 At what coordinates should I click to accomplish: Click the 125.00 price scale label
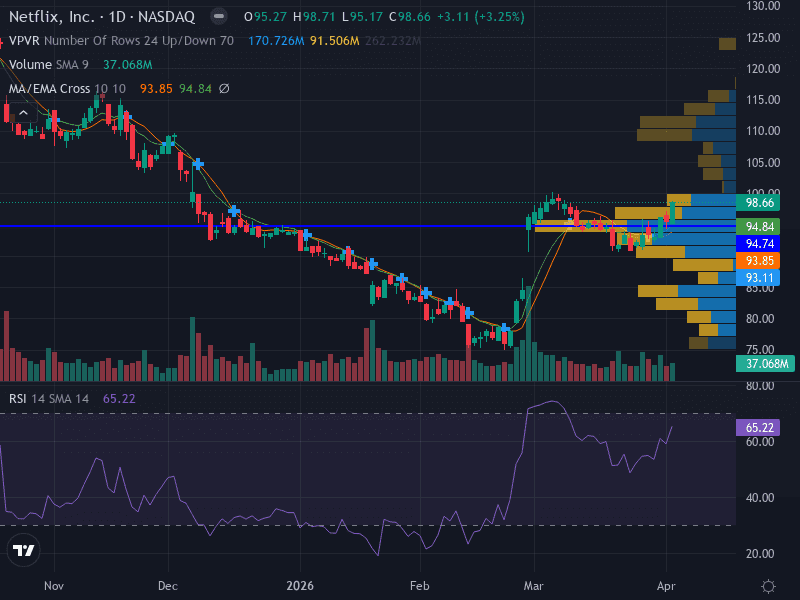pos(763,38)
